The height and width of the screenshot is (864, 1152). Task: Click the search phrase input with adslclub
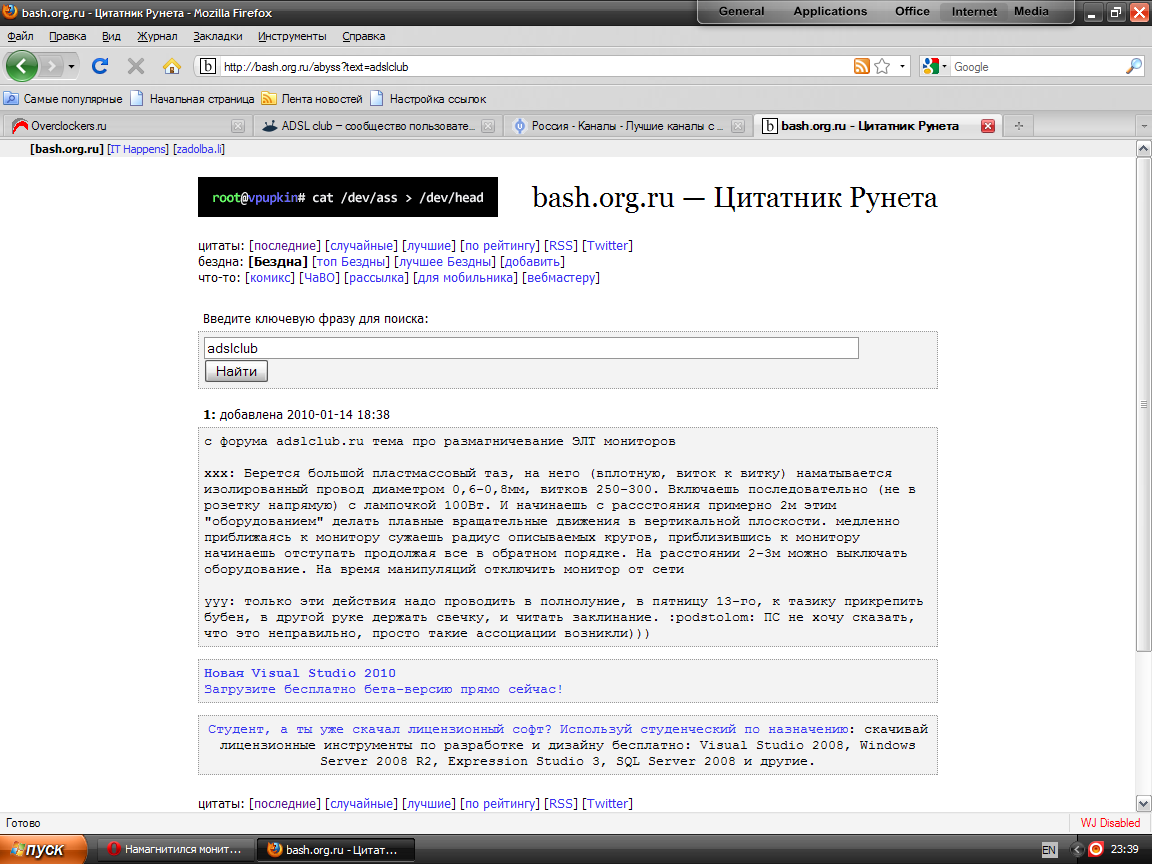(x=531, y=348)
